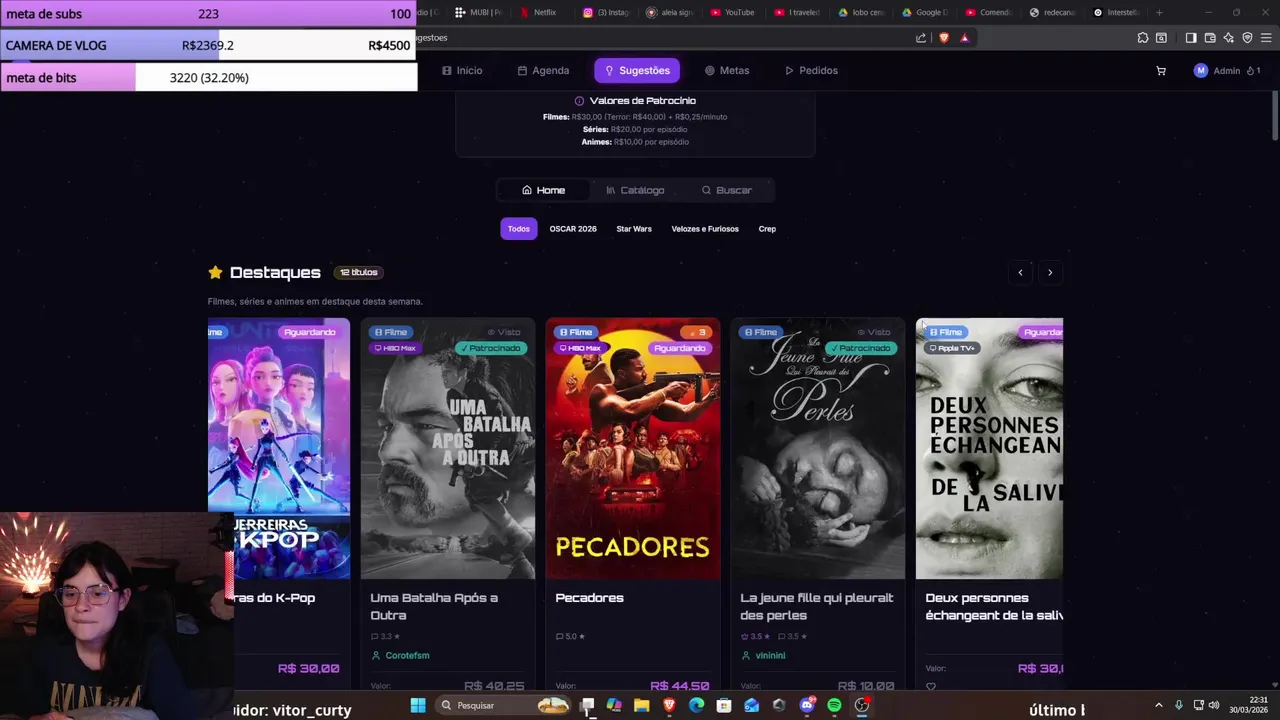Open Windows Start menu

(418, 705)
